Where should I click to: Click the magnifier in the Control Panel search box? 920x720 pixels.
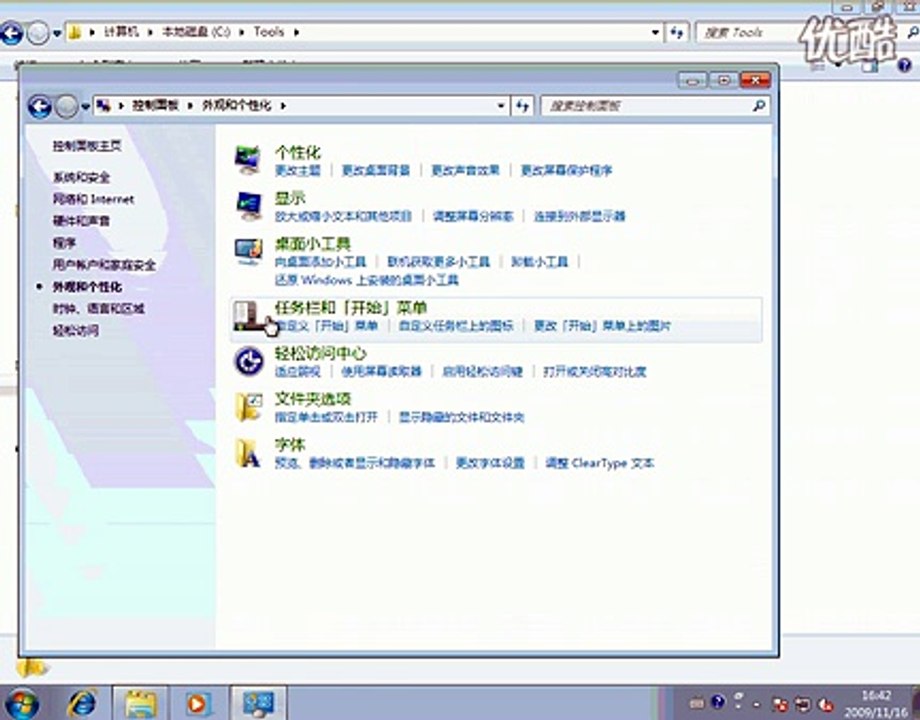759,106
